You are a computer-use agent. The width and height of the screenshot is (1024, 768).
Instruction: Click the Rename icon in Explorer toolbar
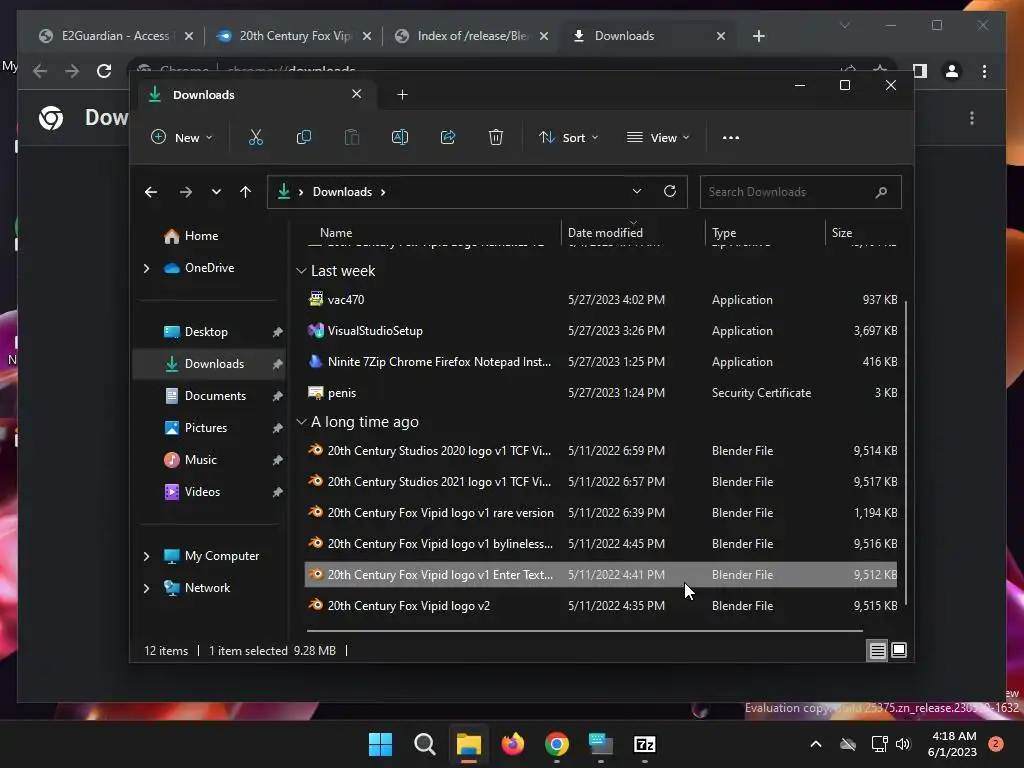pos(400,137)
